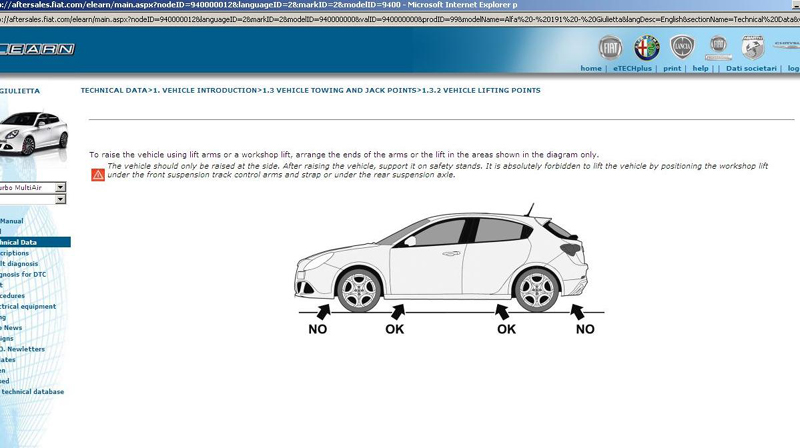Open Procedures in the sidebar menu
Viewport: 800px width, 448px height.
click(x=12, y=296)
